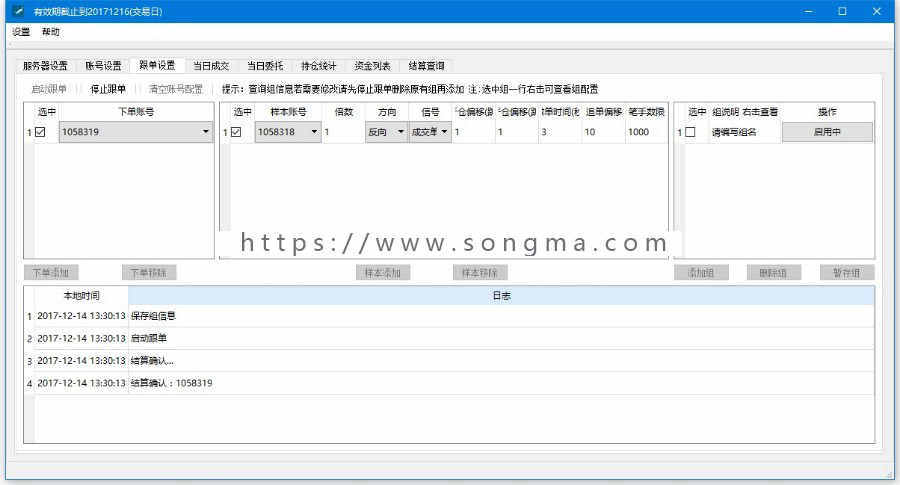
Task: Click 停止跟单 to stop following orders
Action: [108, 89]
